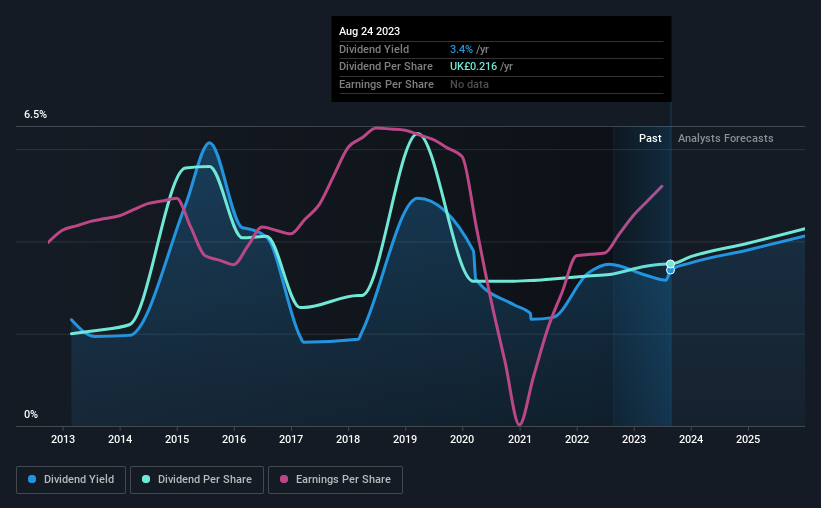Click the '2020' x-axis label
This screenshot has height=508, width=821.
point(462,439)
